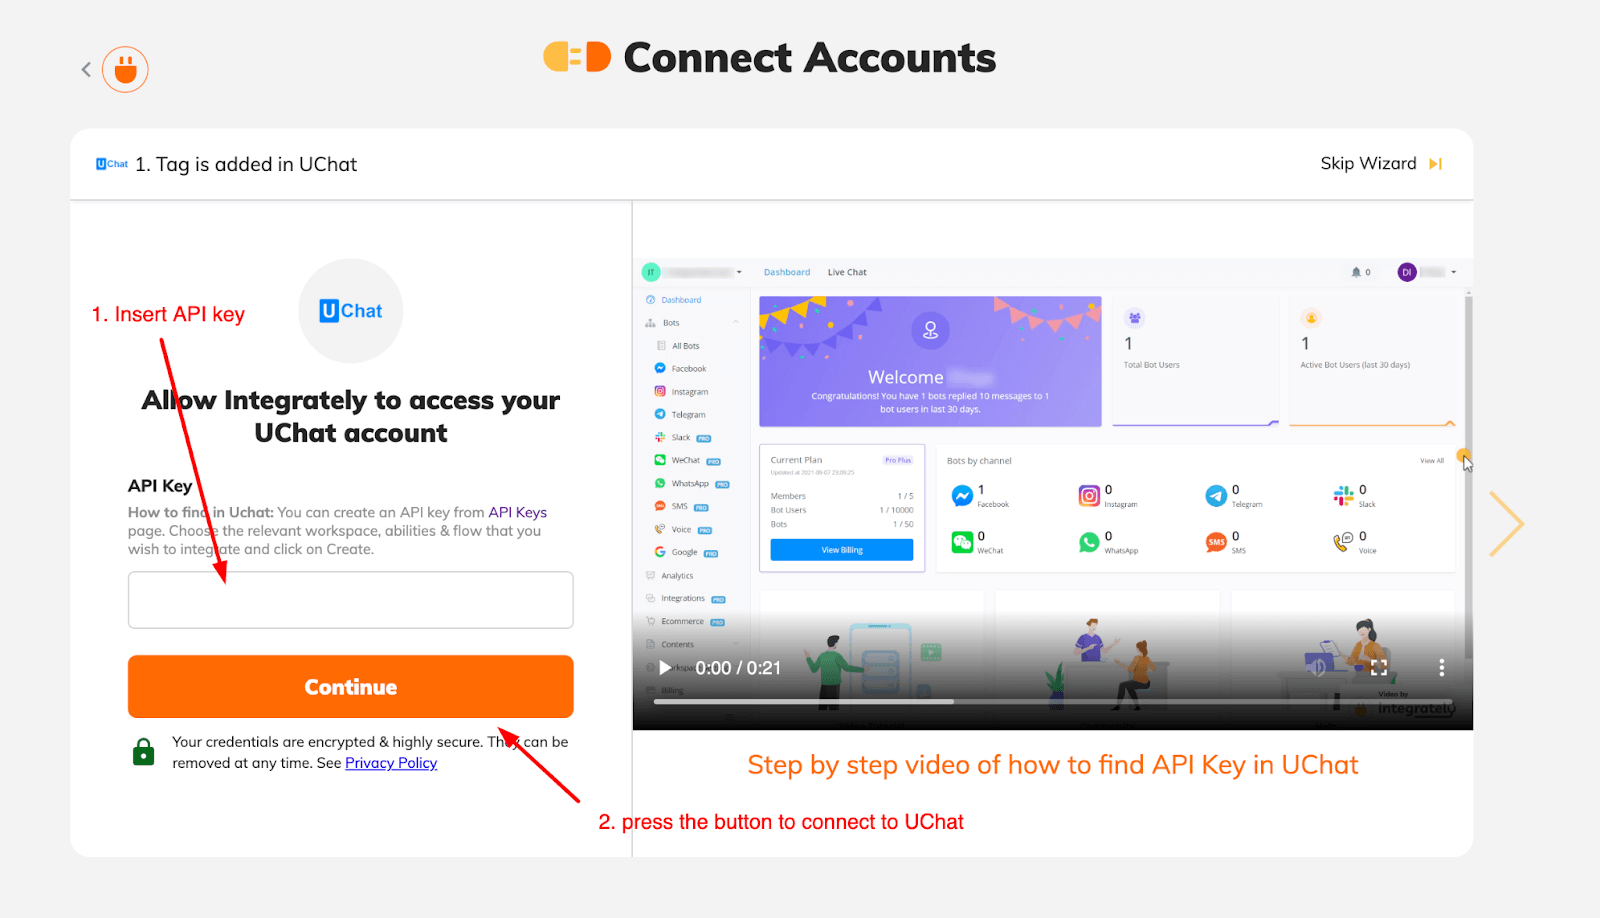Click the UChat logo circle
Viewport: 1600px width, 918px height.
[x=351, y=311]
